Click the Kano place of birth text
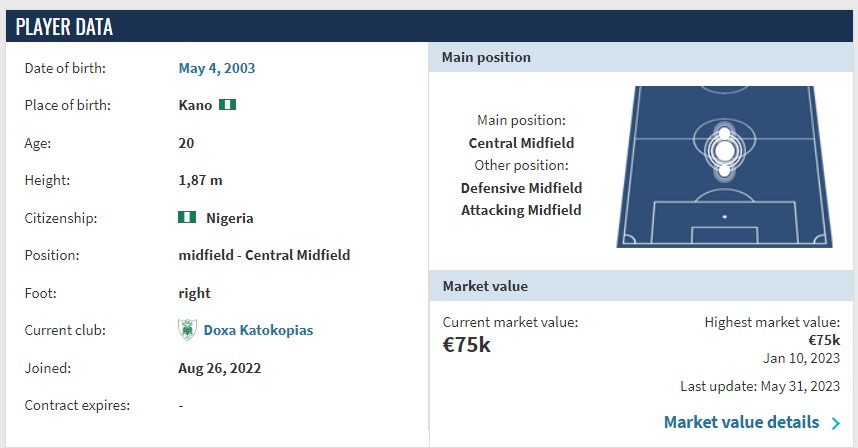This screenshot has width=858, height=448. pos(195,105)
